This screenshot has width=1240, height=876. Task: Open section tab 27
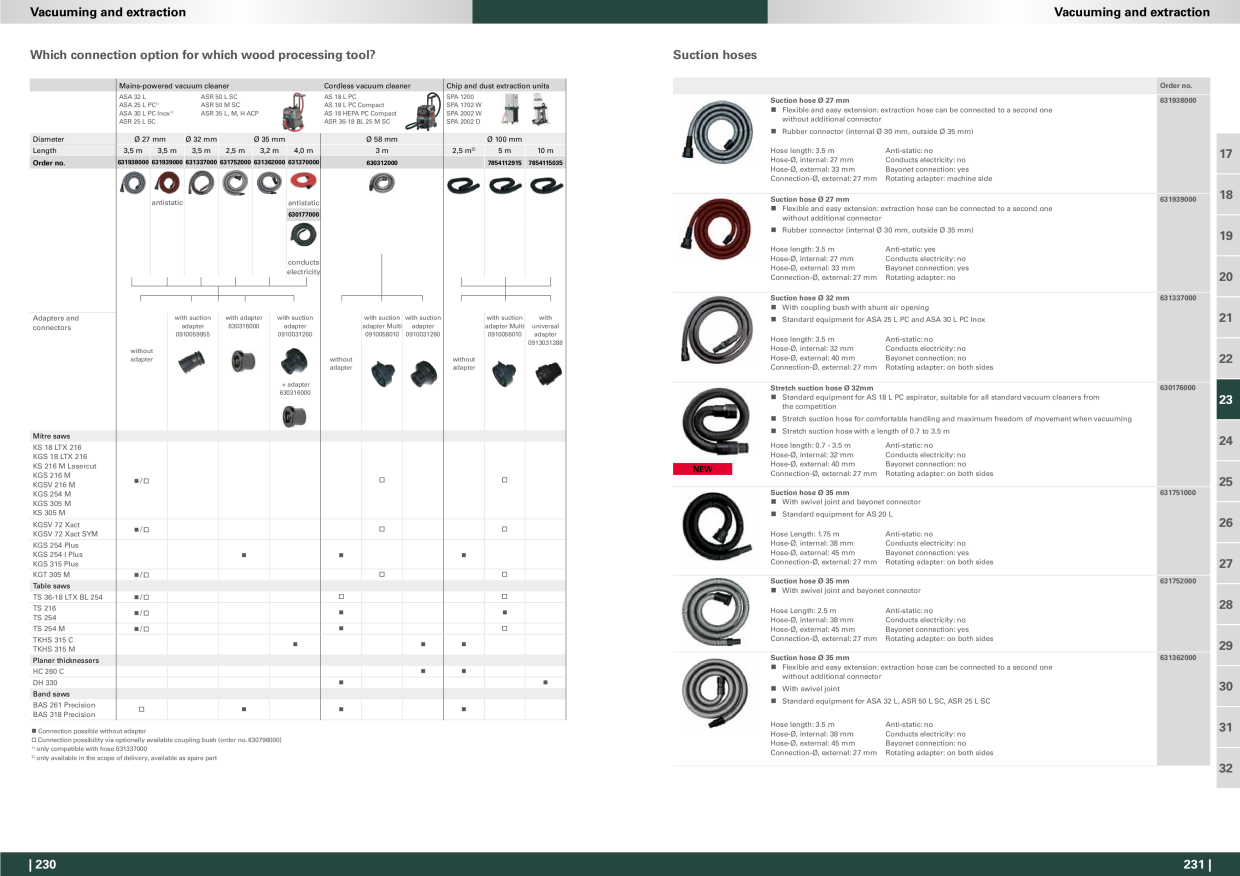click(x=1227, y=564)
